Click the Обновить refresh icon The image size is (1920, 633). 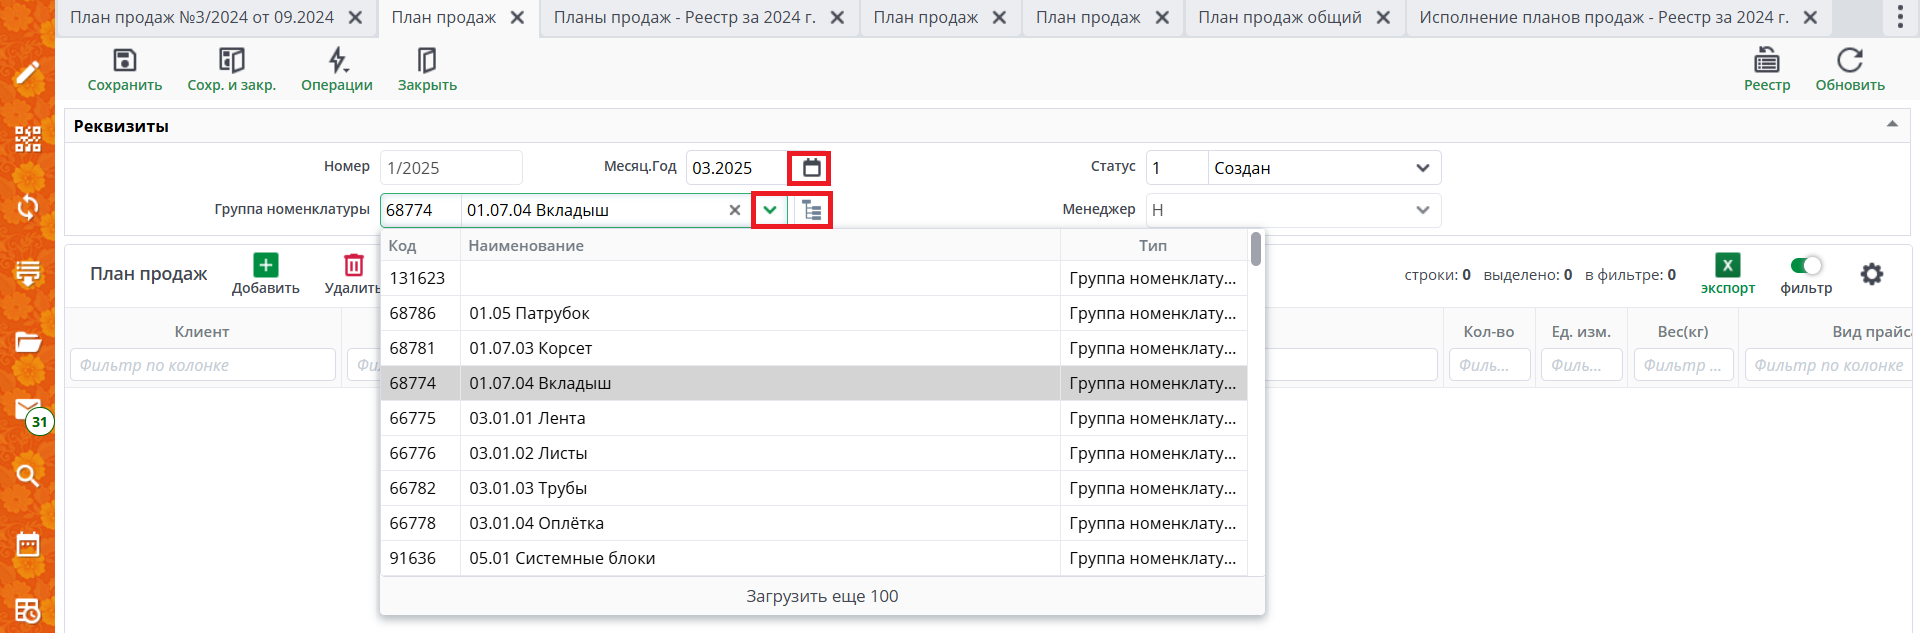click(x=1850, y=61)
